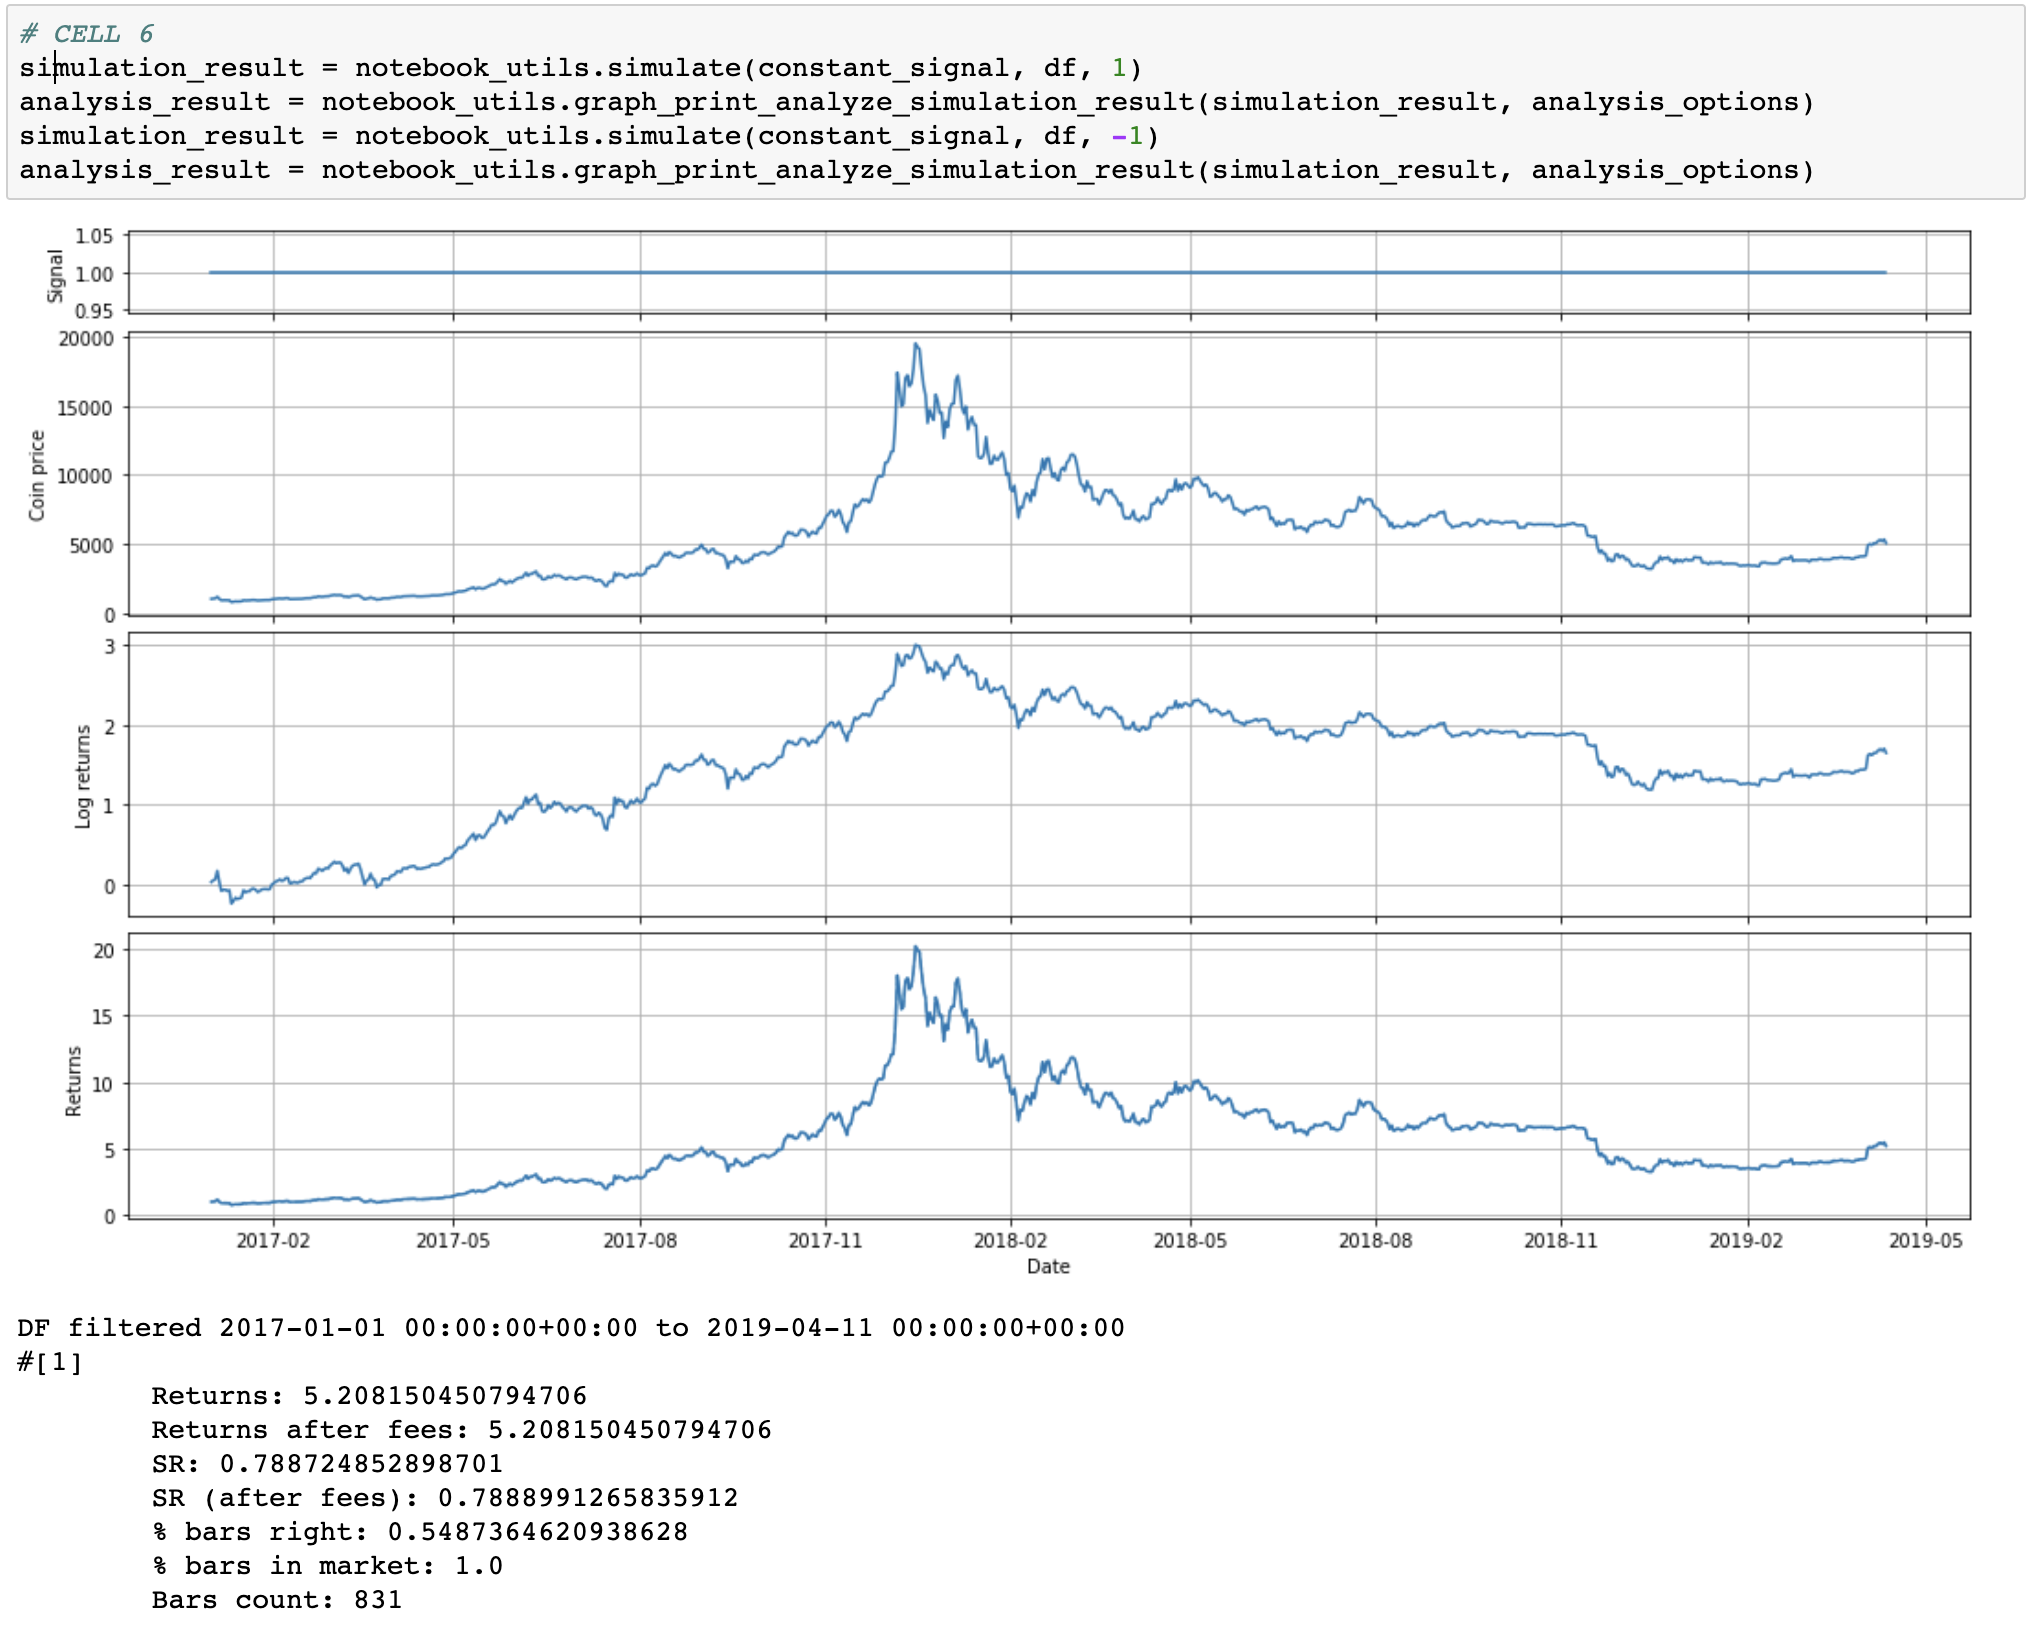The width and height of the screenshot is (2030, 1648).
Task: Click the 'DF filtered' output text line
Action: pos(570,1328)
